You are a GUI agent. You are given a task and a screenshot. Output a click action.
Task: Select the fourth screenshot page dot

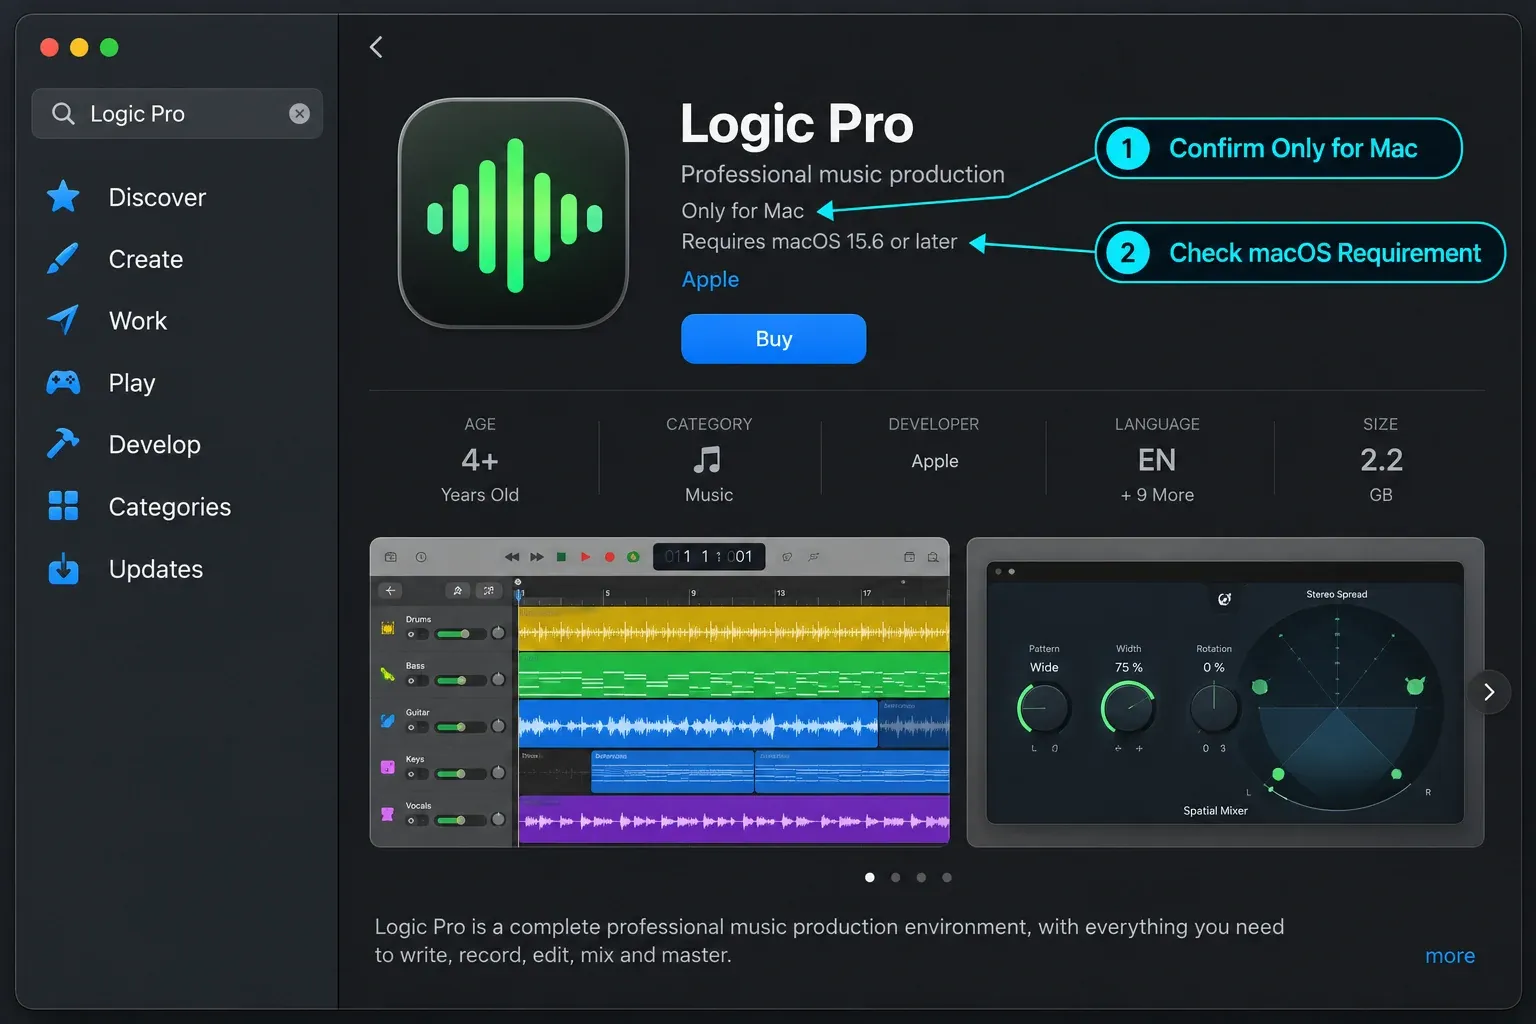click(947, 878)
